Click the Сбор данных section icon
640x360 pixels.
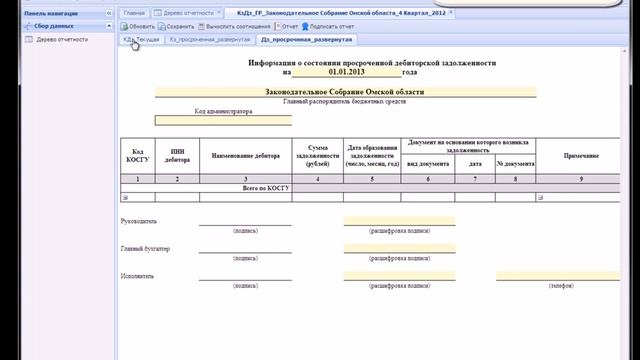(x=28, y=26)
